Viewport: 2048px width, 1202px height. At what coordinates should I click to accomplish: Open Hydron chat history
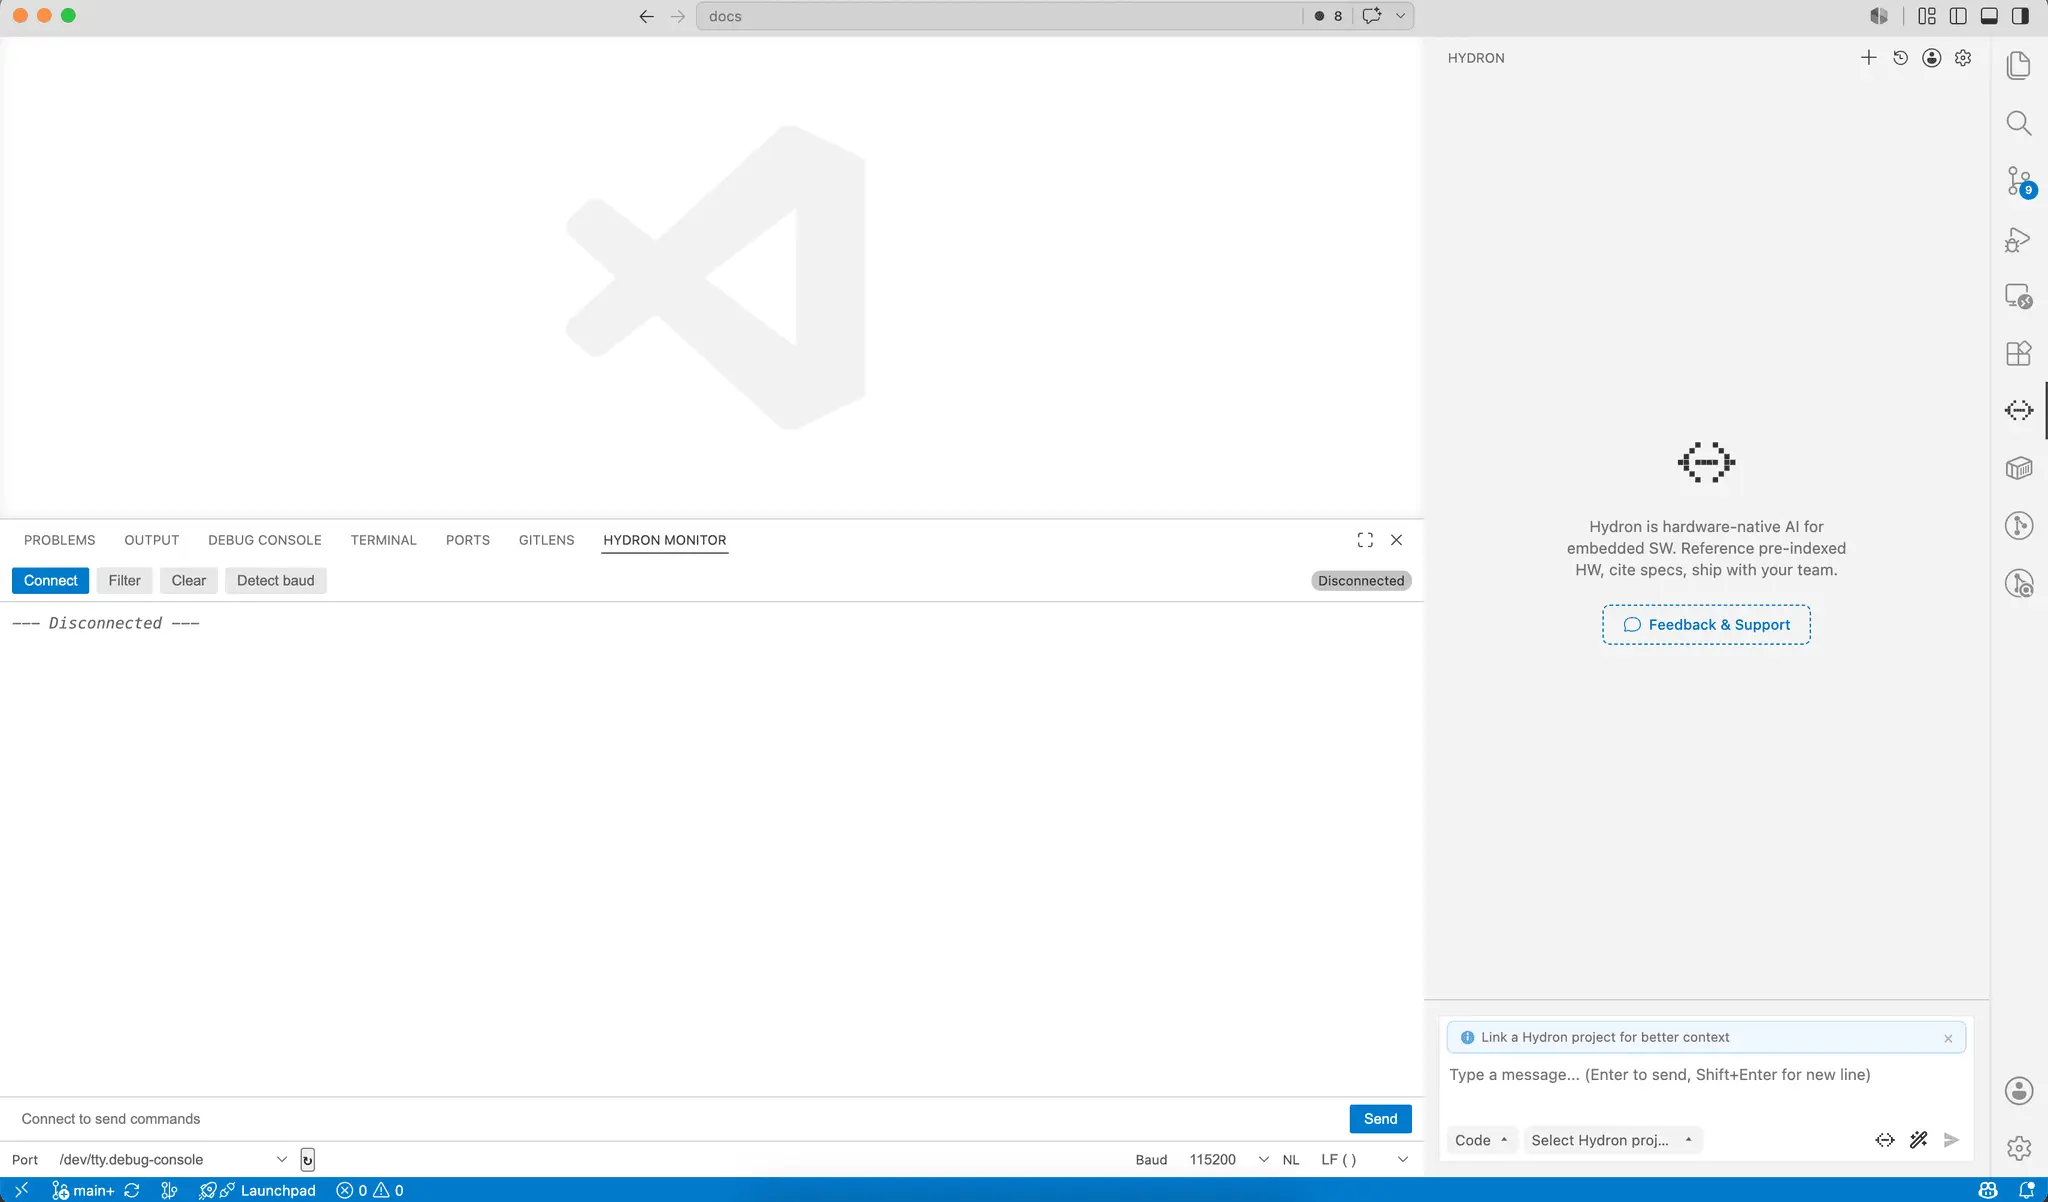coord(1900,58)
